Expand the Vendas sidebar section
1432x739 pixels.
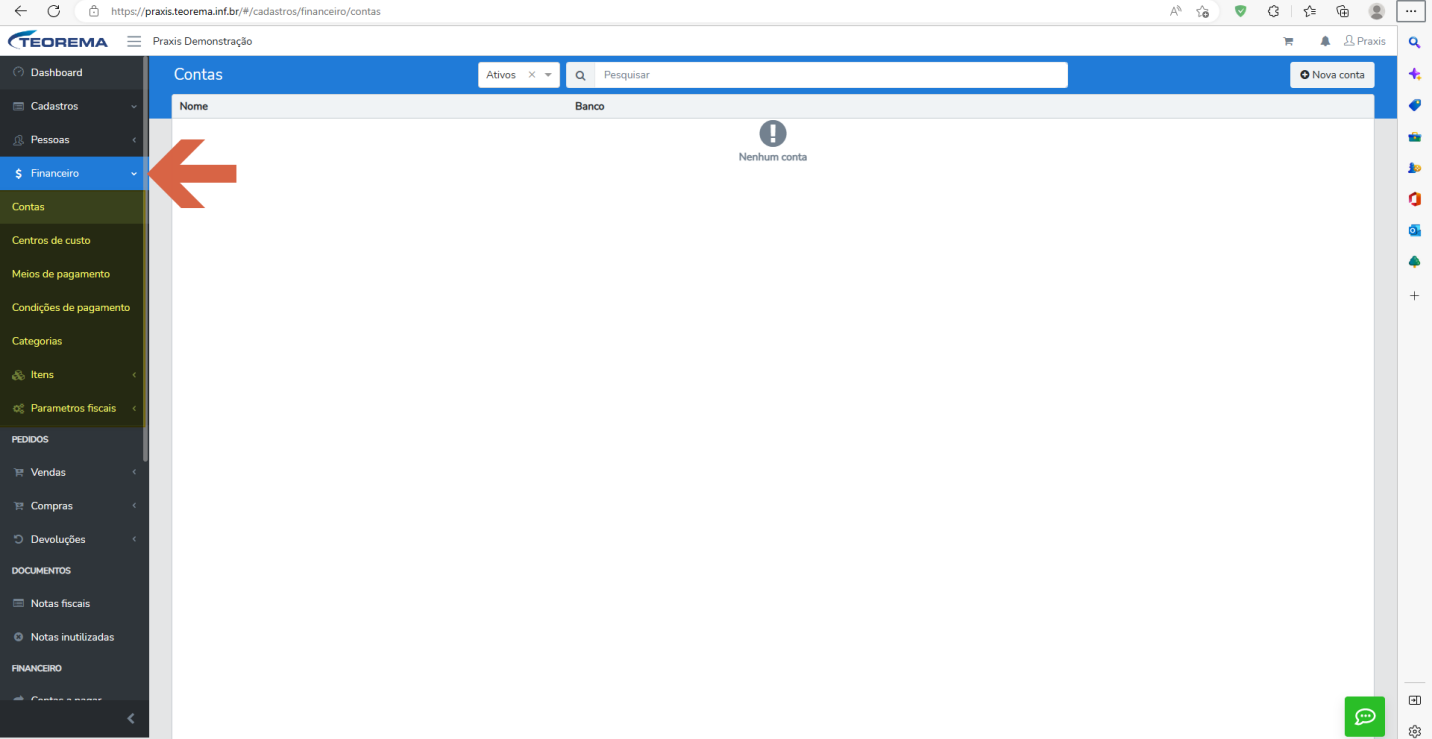pos(74,472)
